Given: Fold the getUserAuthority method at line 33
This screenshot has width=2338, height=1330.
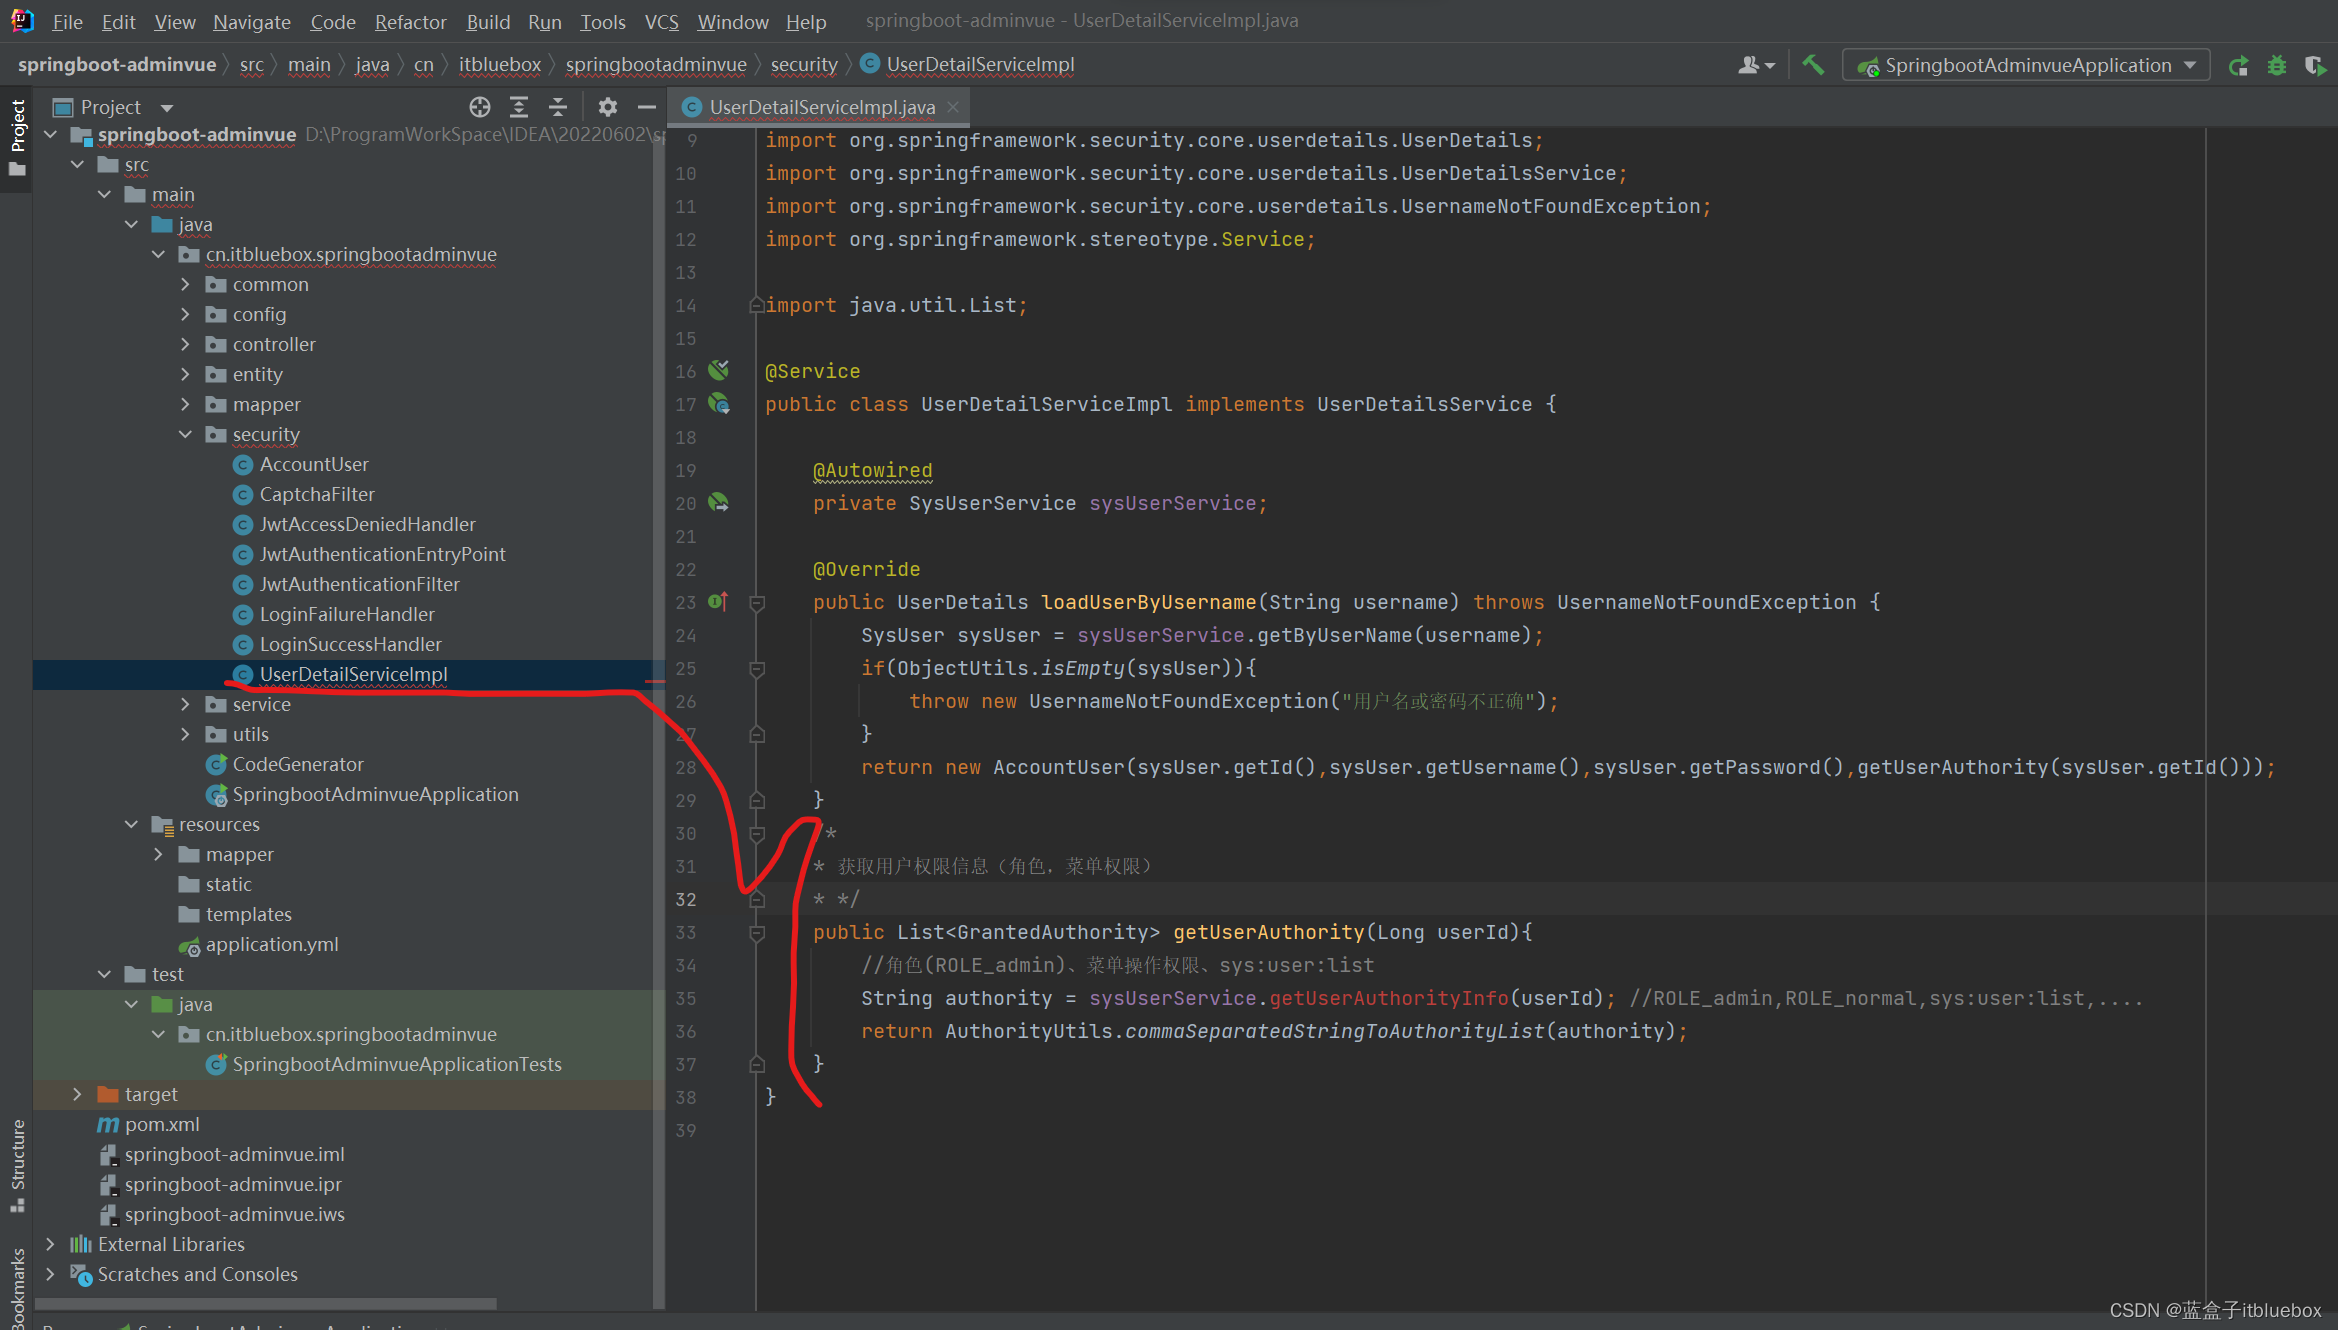Looking at the screenshot, I should [x=757, y=933].
